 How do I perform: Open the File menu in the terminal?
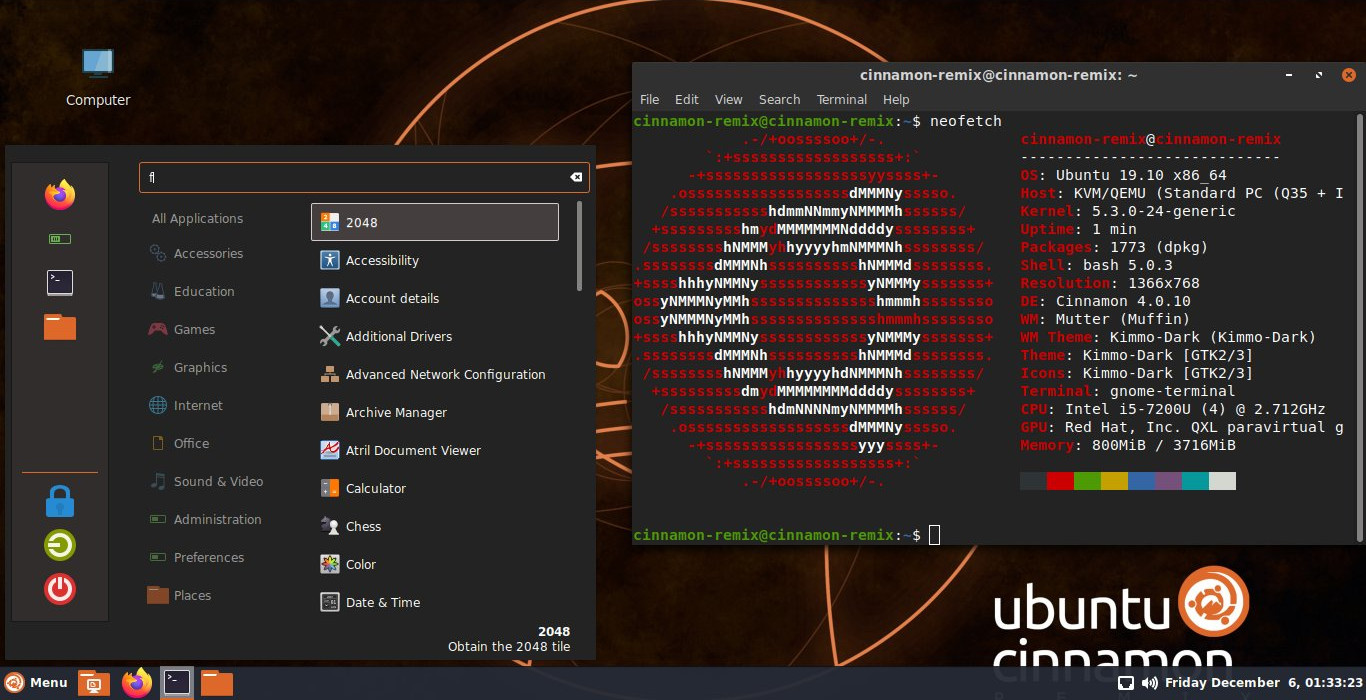tap(649, 99)
